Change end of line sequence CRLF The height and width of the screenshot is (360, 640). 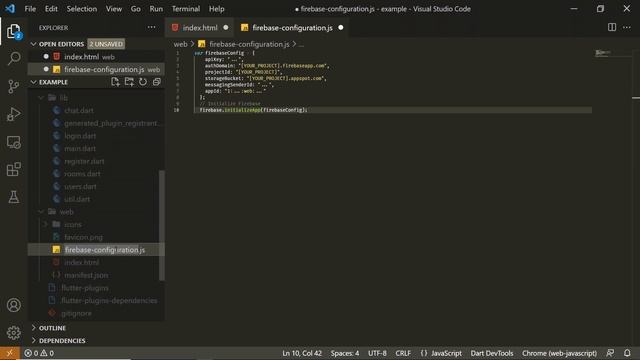[403, 353]
